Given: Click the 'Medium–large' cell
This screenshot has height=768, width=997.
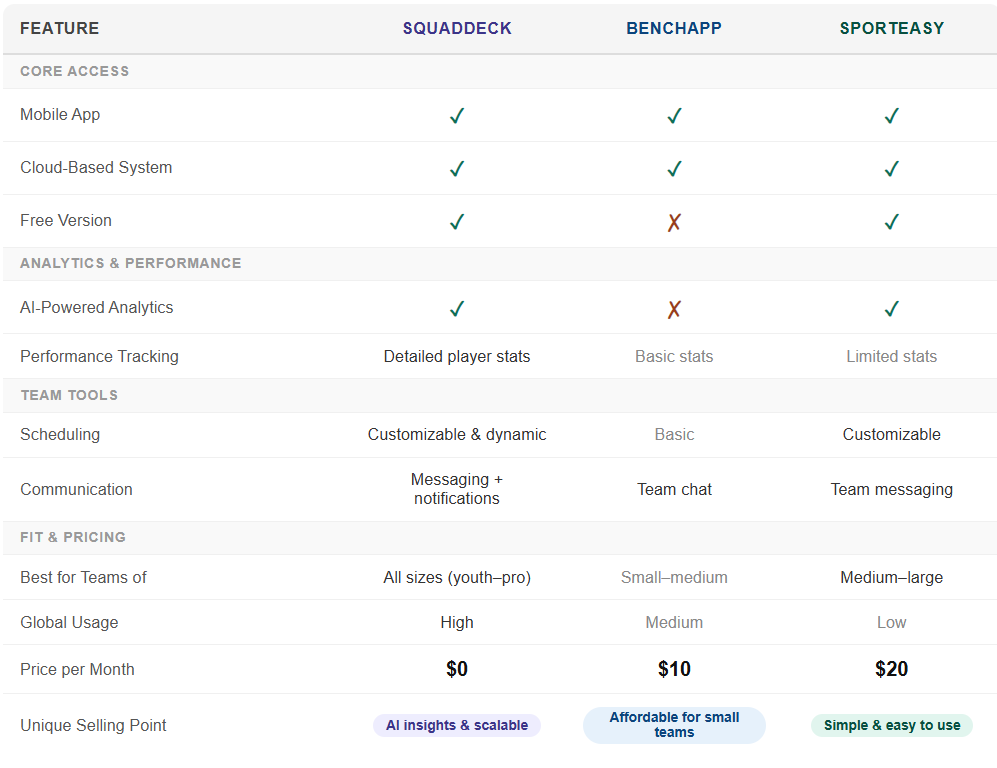Looking at the screenshot, I should 891,577.
